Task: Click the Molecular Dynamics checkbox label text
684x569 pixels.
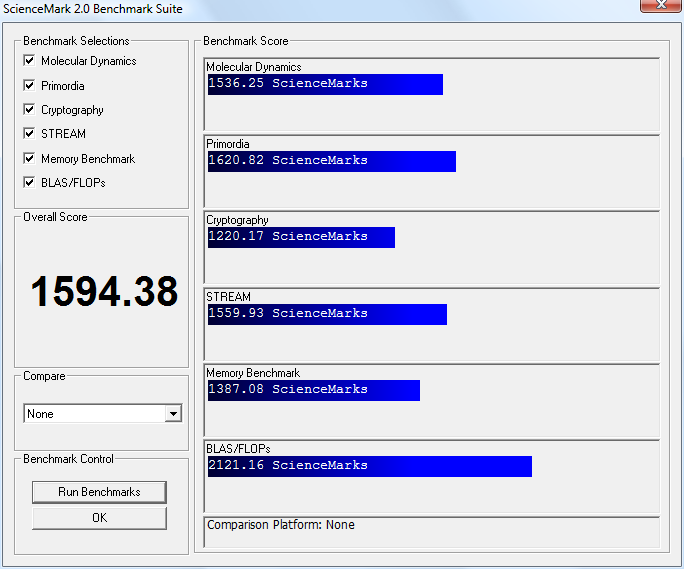Action: [89, 61]
